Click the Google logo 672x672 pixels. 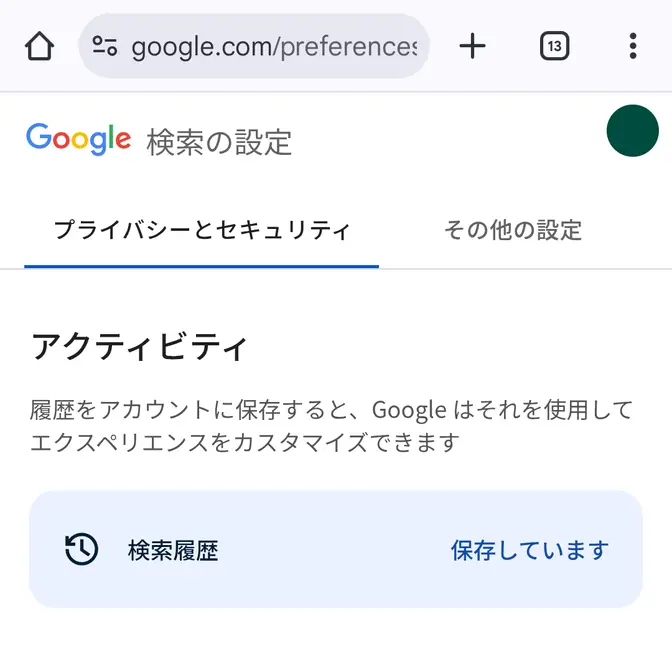78,140
